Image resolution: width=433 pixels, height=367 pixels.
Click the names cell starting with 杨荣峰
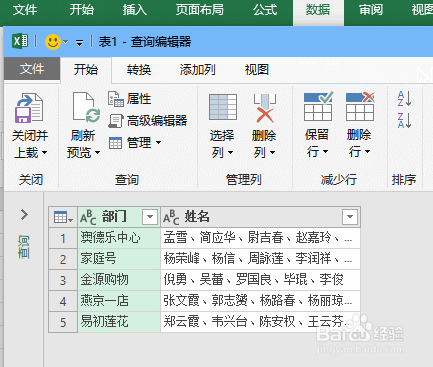tap(260, 259)
